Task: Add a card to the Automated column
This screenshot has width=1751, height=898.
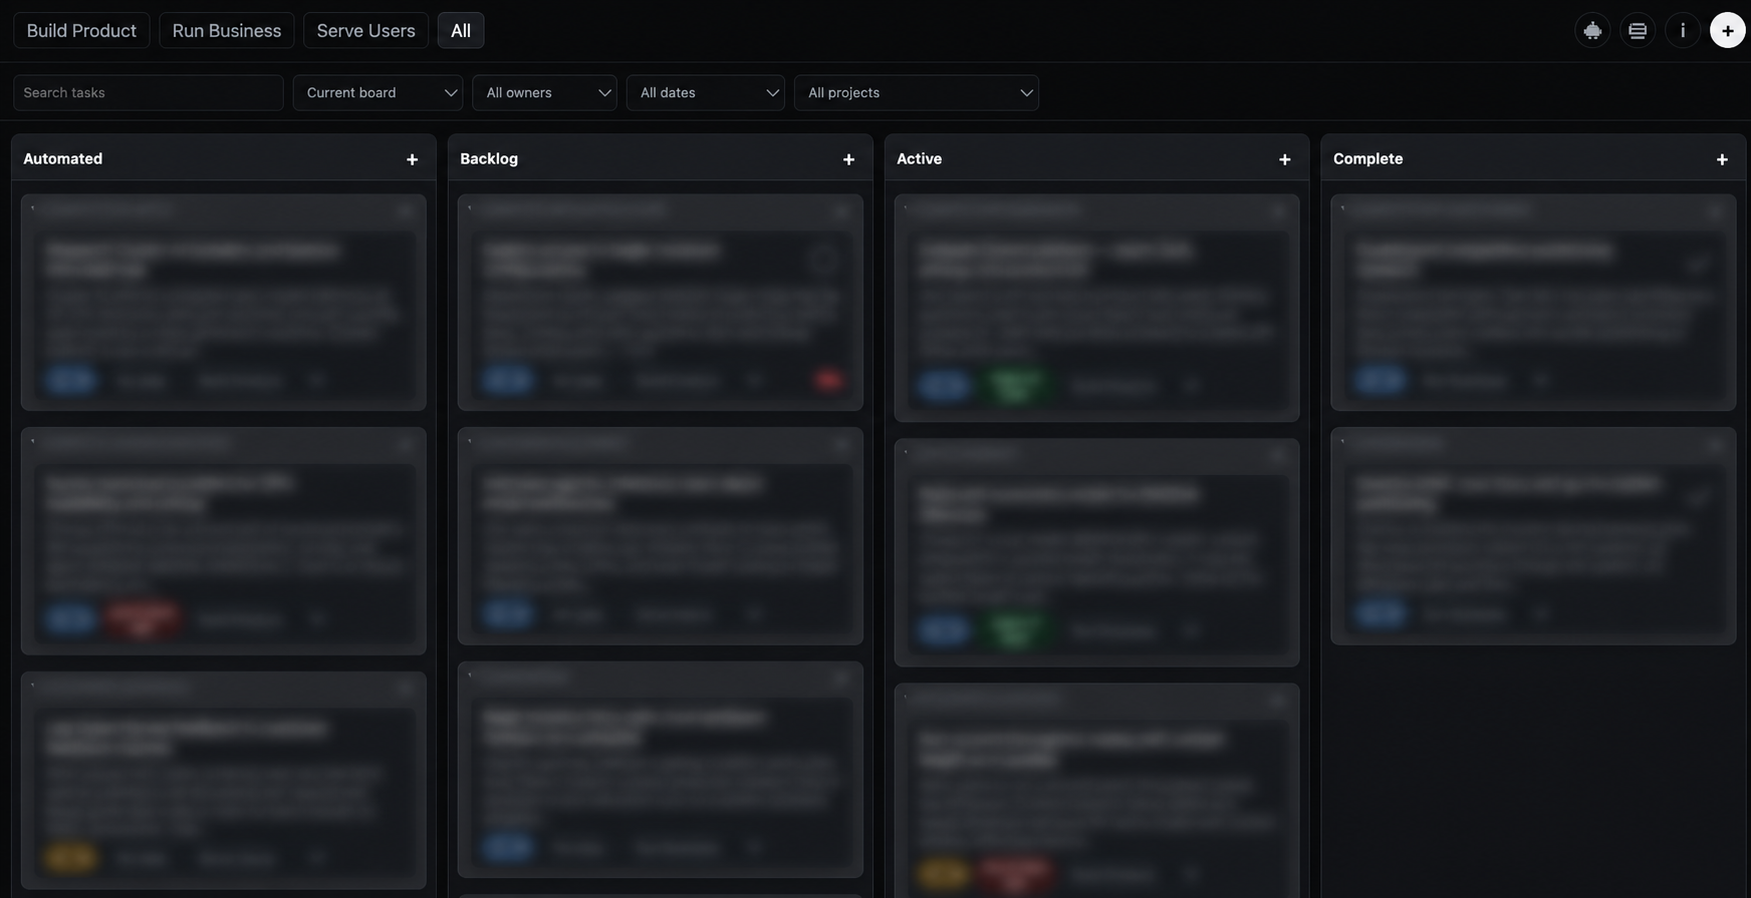Action: point(412,160)
